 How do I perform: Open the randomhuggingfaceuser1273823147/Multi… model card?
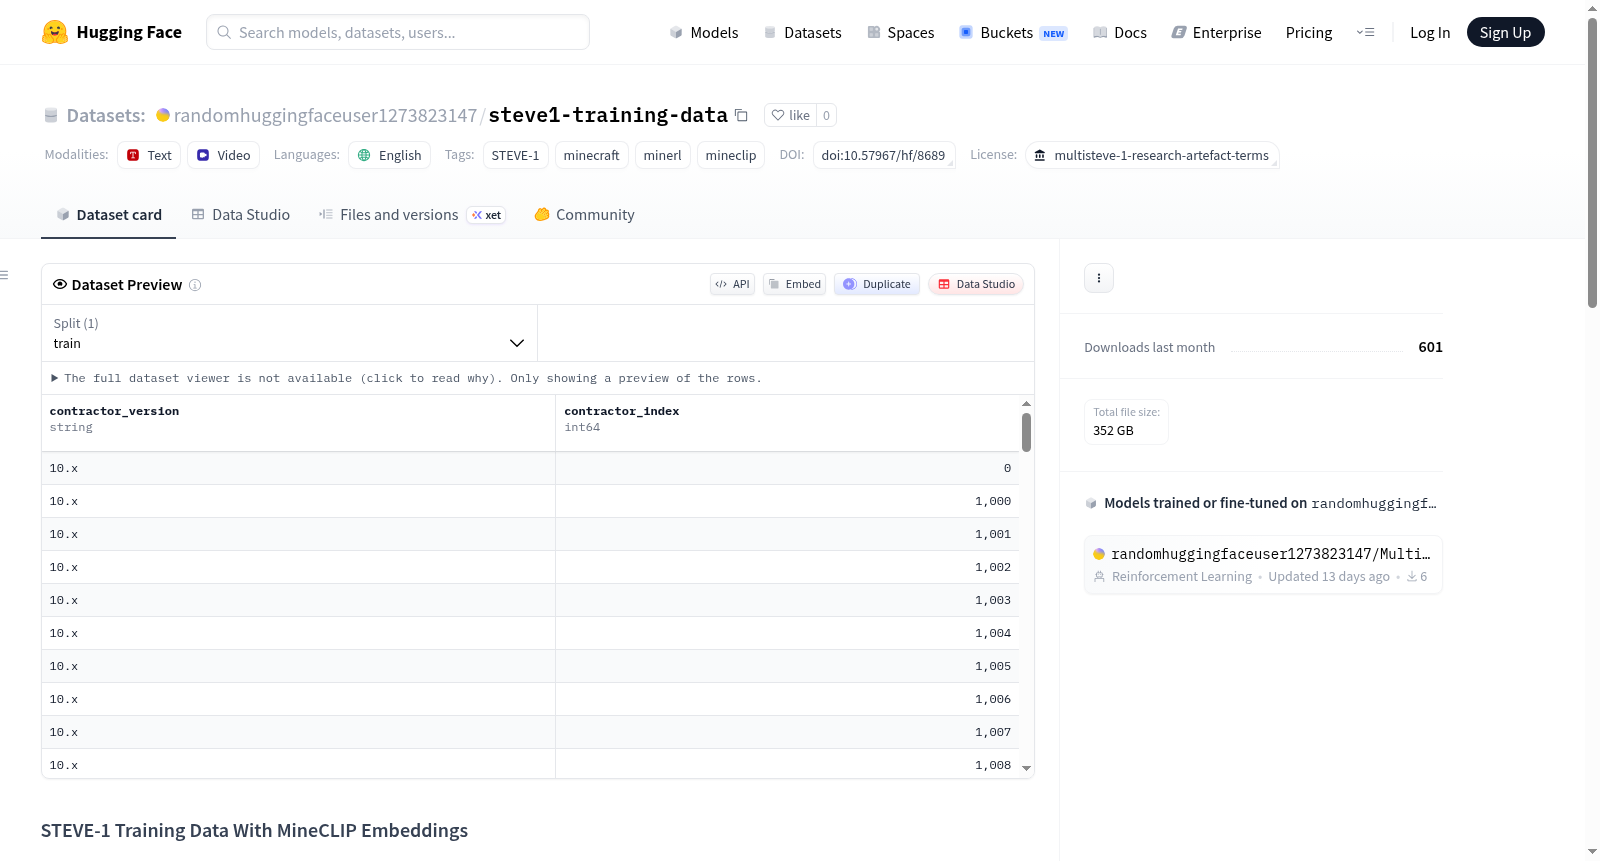click(x=1263, y=564)
